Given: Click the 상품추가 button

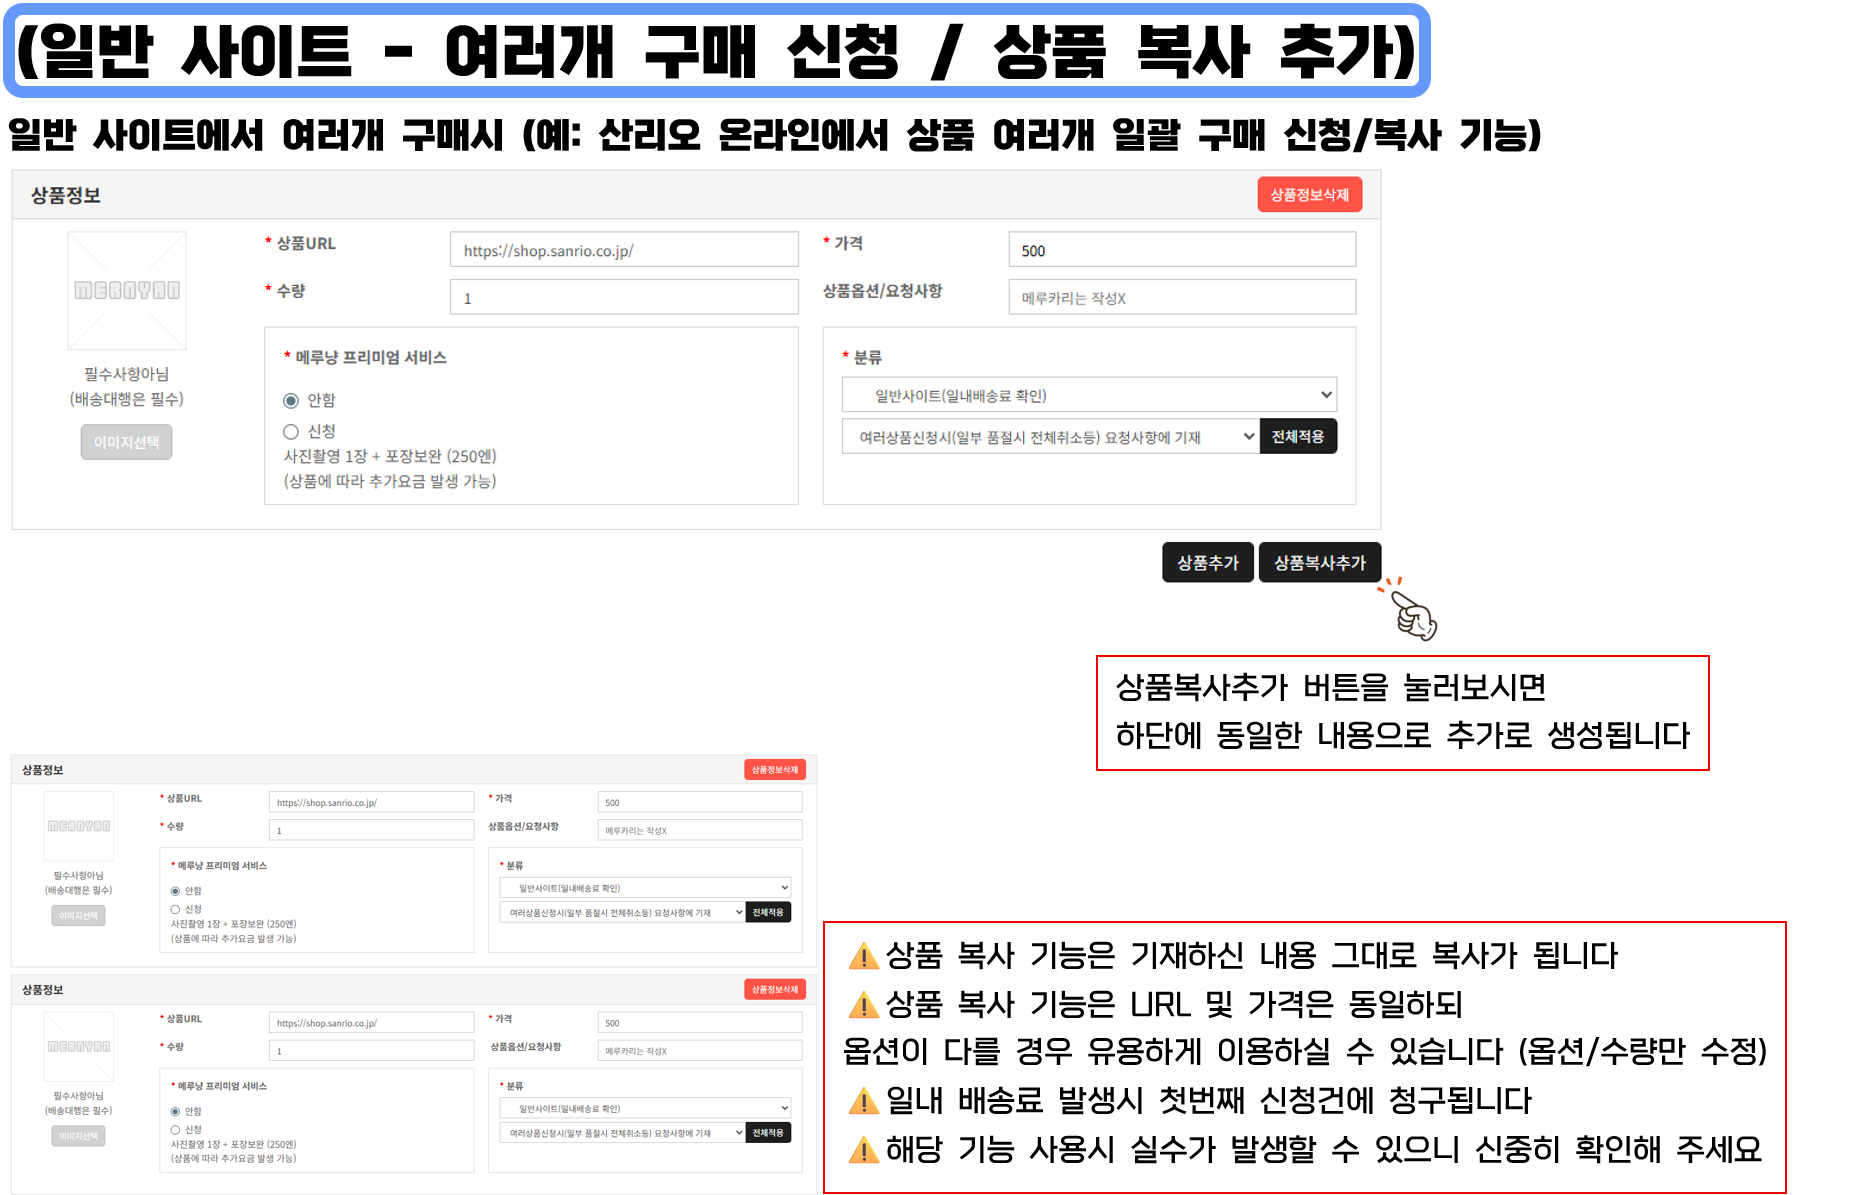Looking at the screenshot, I should point(1207,563).
